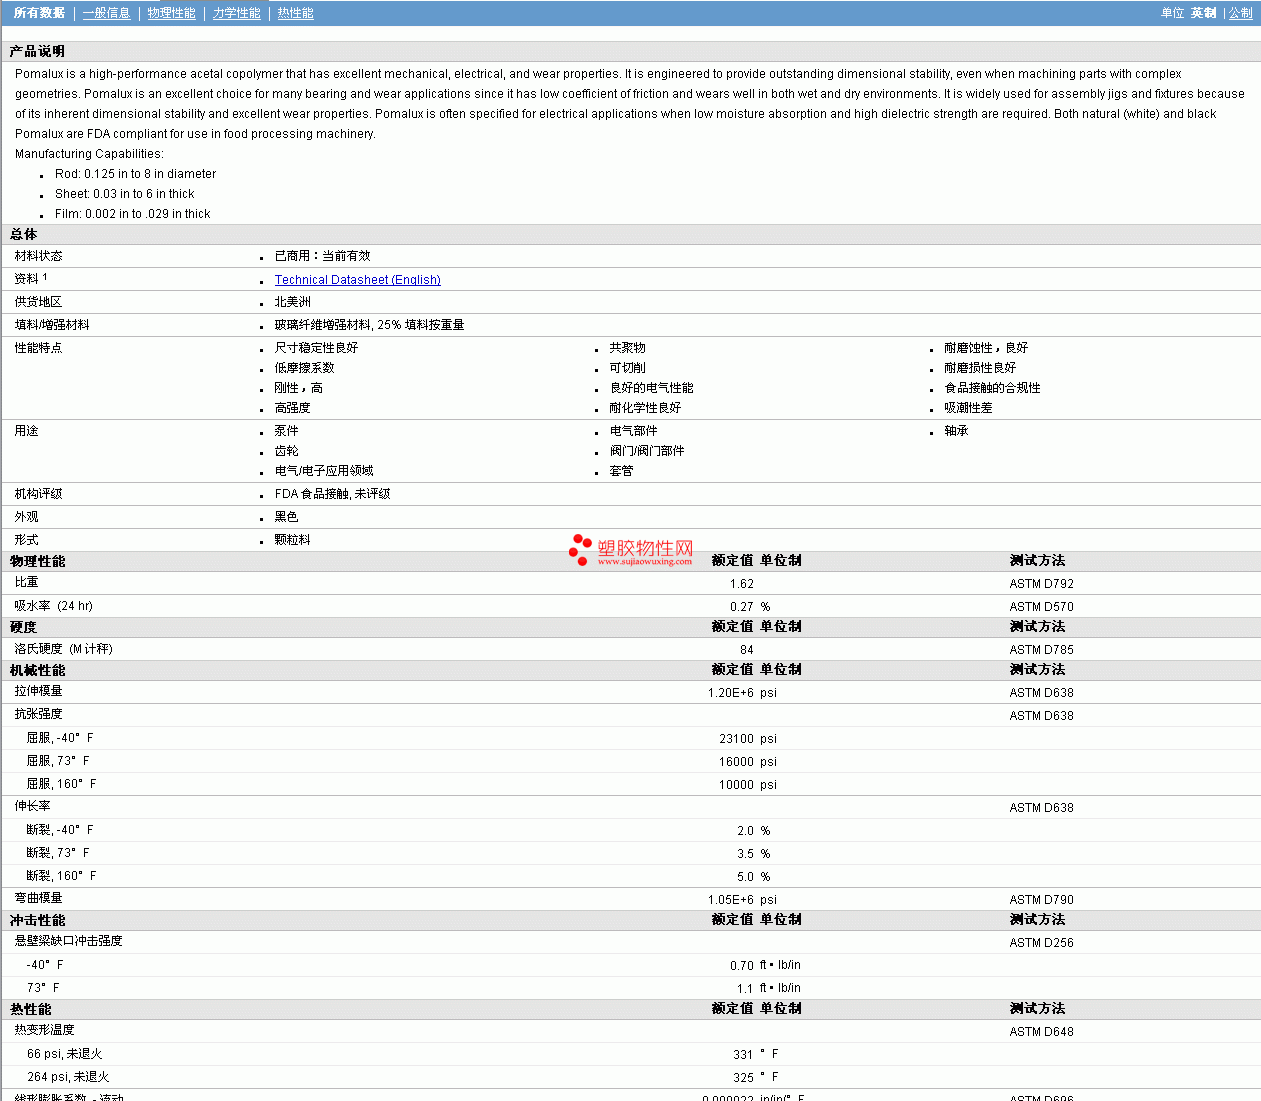
Task: Open the Technical Datasheet (English) link
Action: point(358,280)
